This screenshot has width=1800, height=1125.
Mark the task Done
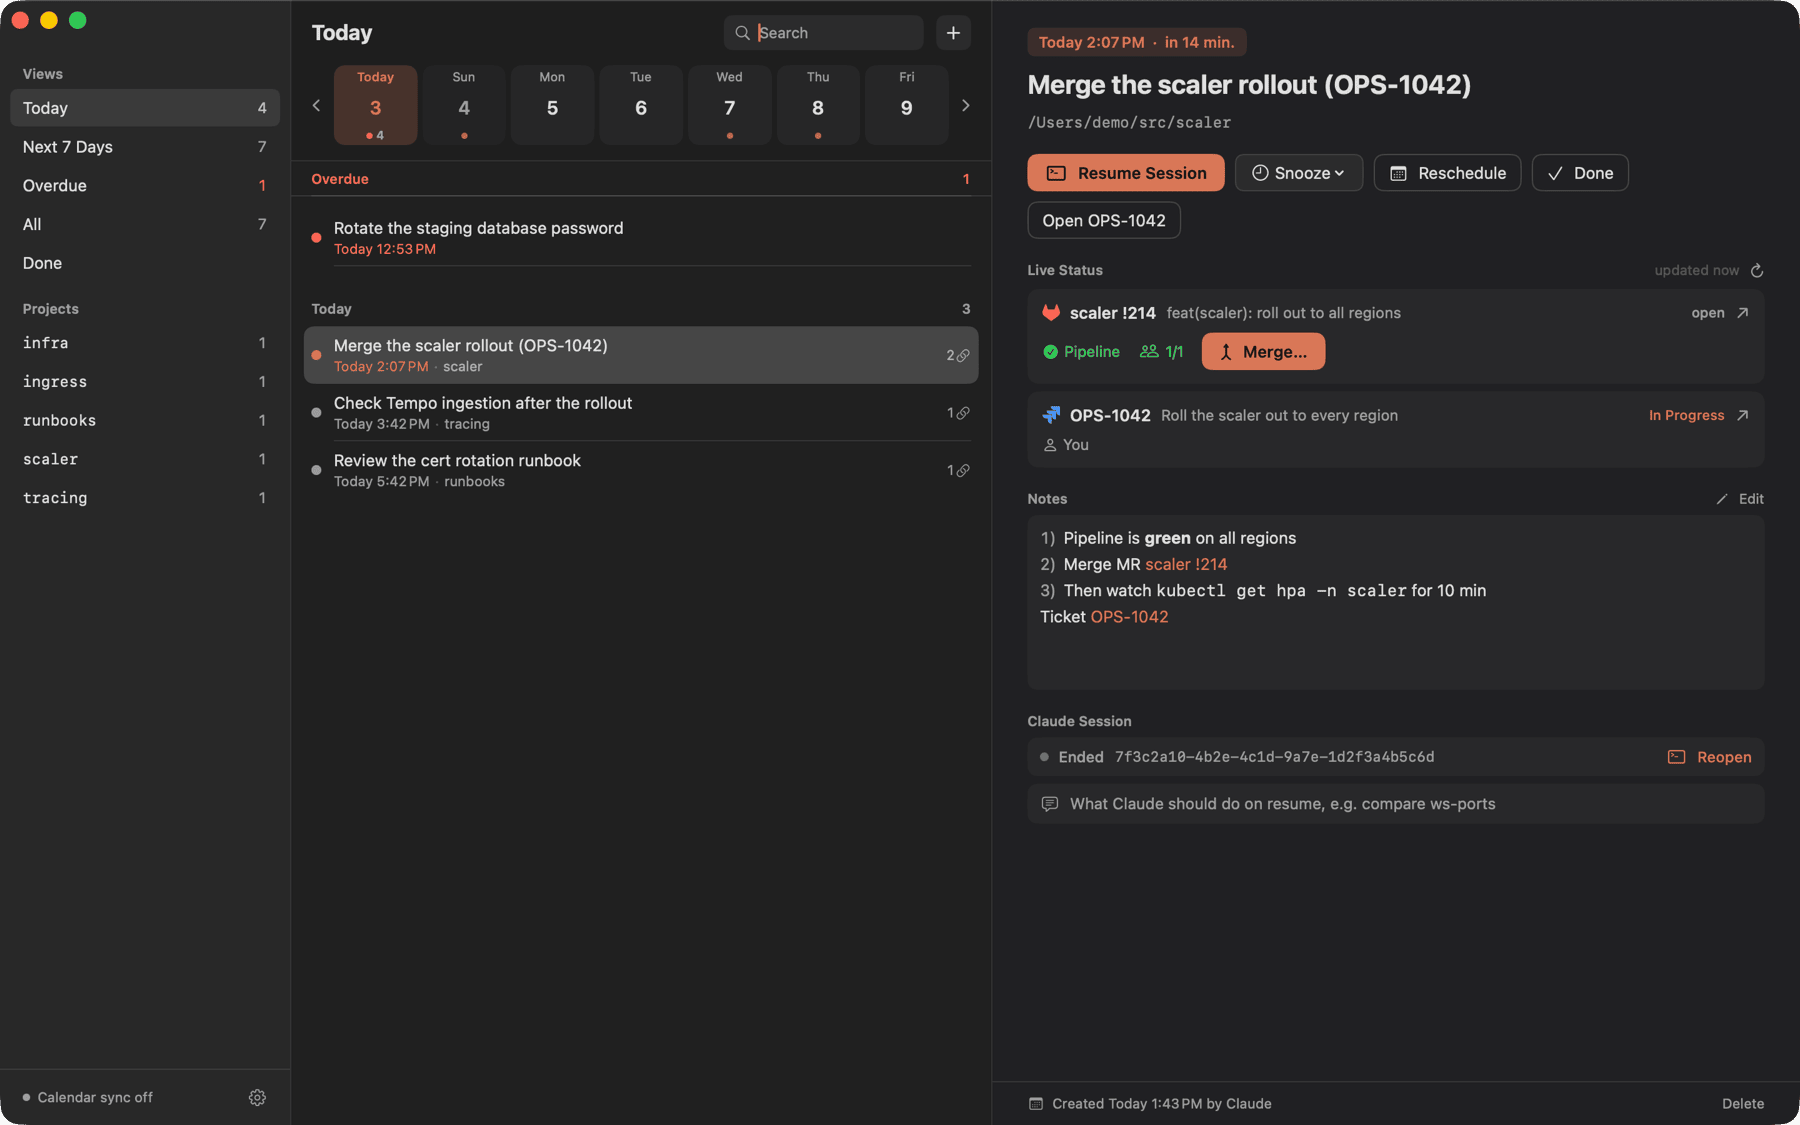click(x=1580, y=173)
